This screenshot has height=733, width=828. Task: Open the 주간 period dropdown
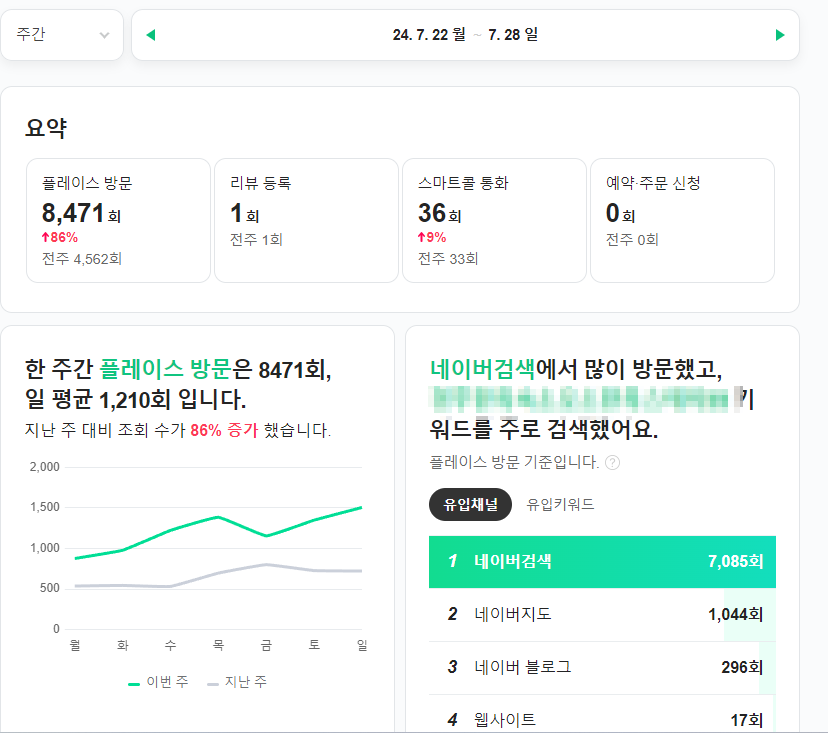[x=62, y=35]
